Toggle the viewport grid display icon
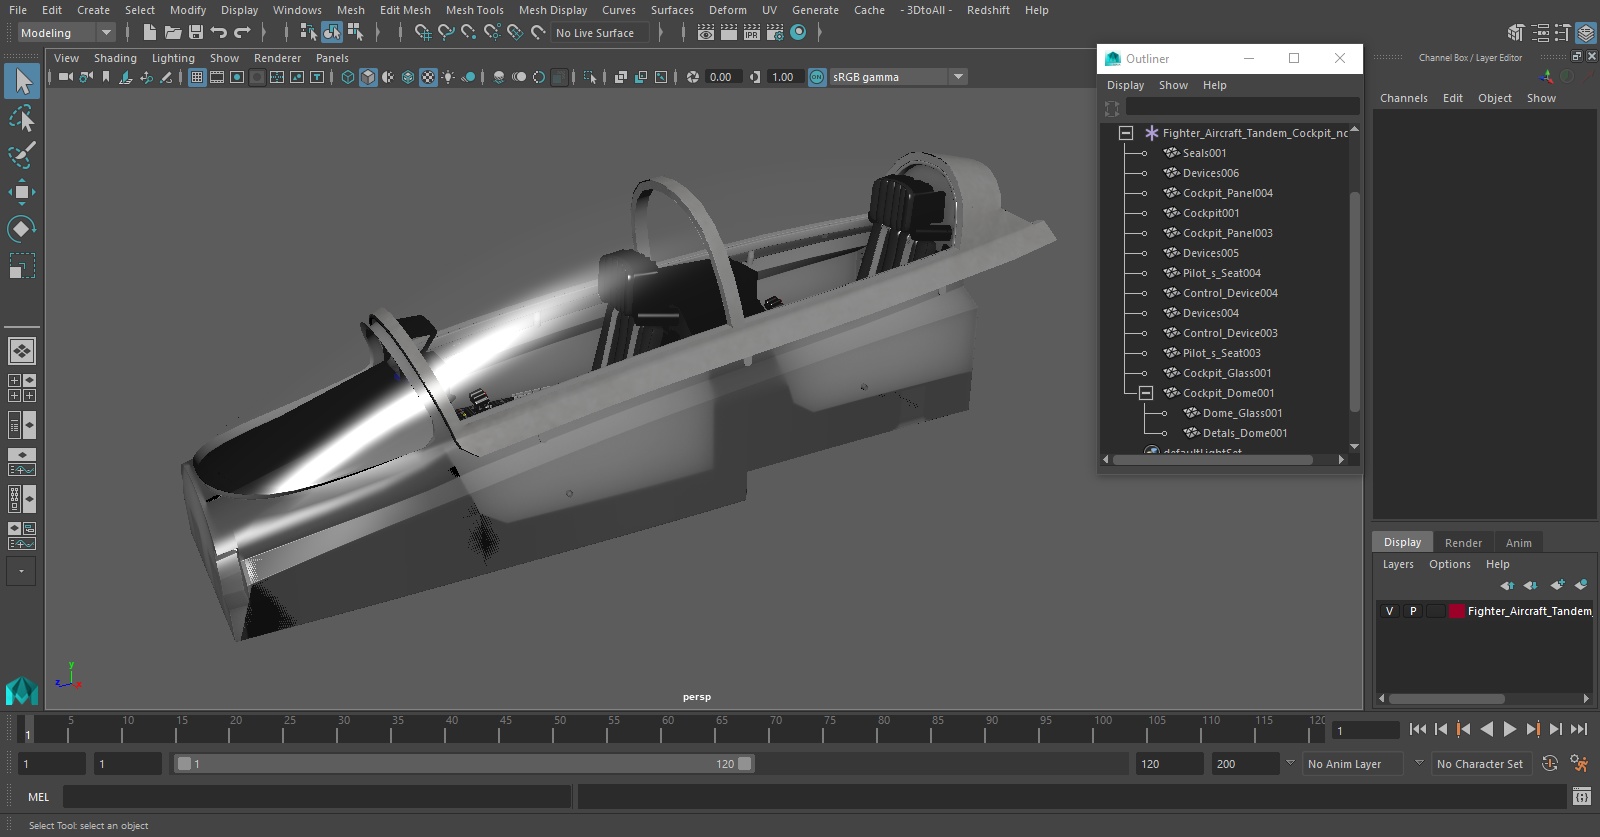This screenshot has height=837, width=1600. (x=197, y=77)
